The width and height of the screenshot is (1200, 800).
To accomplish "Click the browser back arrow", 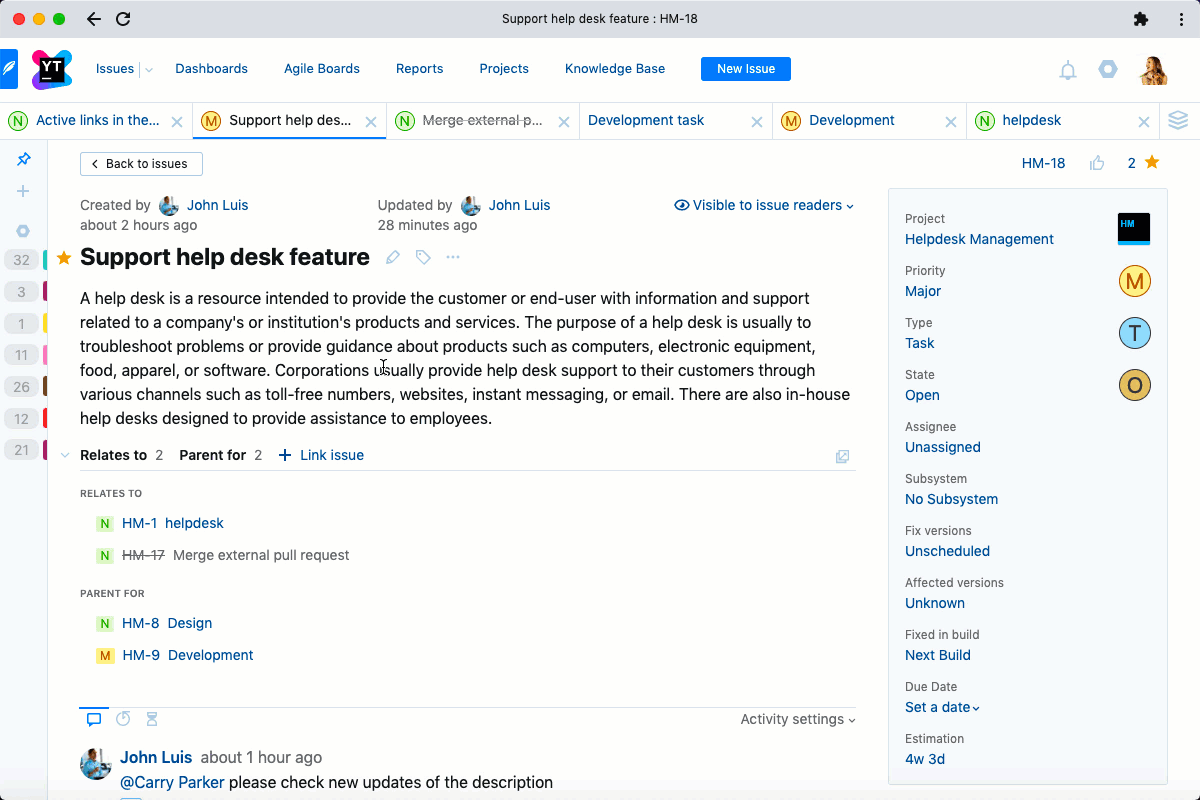I will click(94, 19).
